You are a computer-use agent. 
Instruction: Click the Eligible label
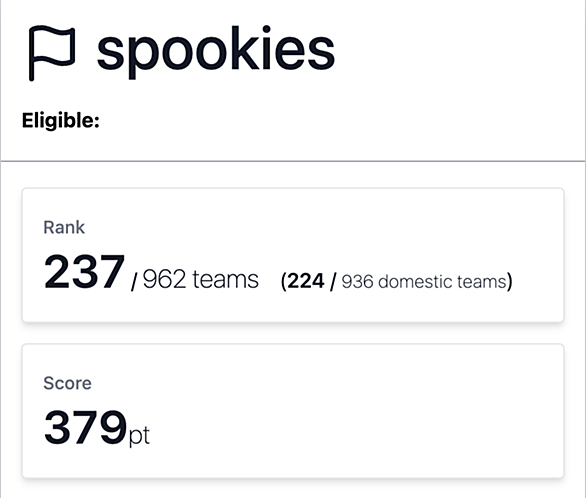pos(61,121)
